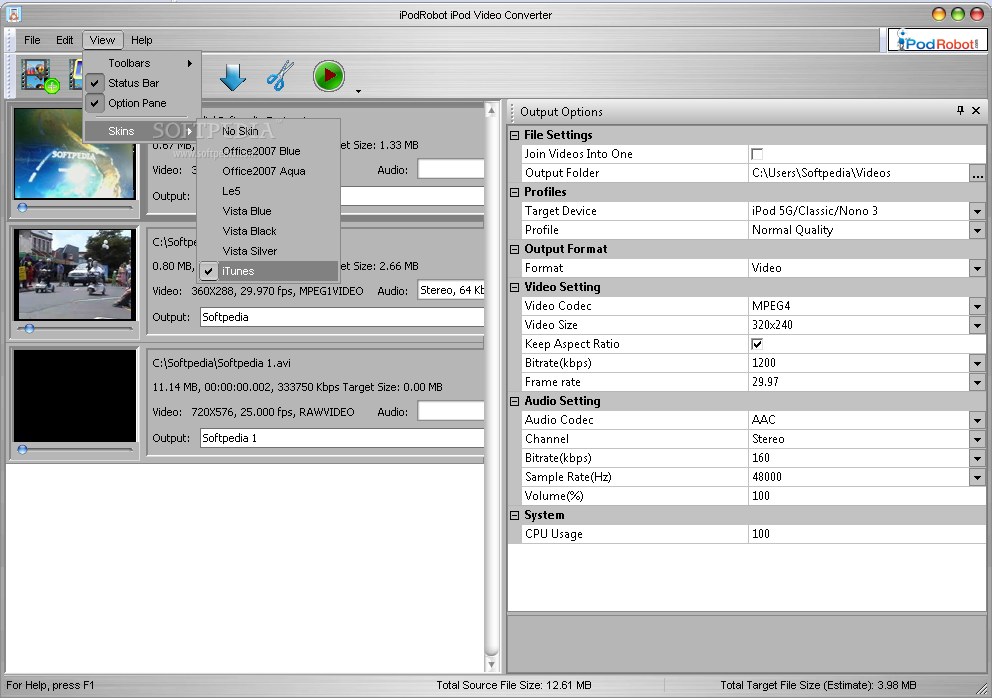
Task: Select the street scene video thumbnail
Action: [x=75, y=275]
